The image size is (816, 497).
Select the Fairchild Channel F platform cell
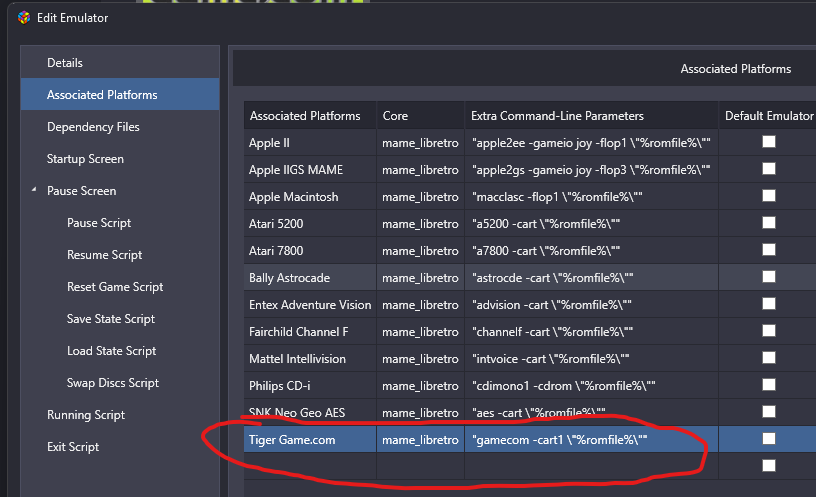tap(310, 332)
